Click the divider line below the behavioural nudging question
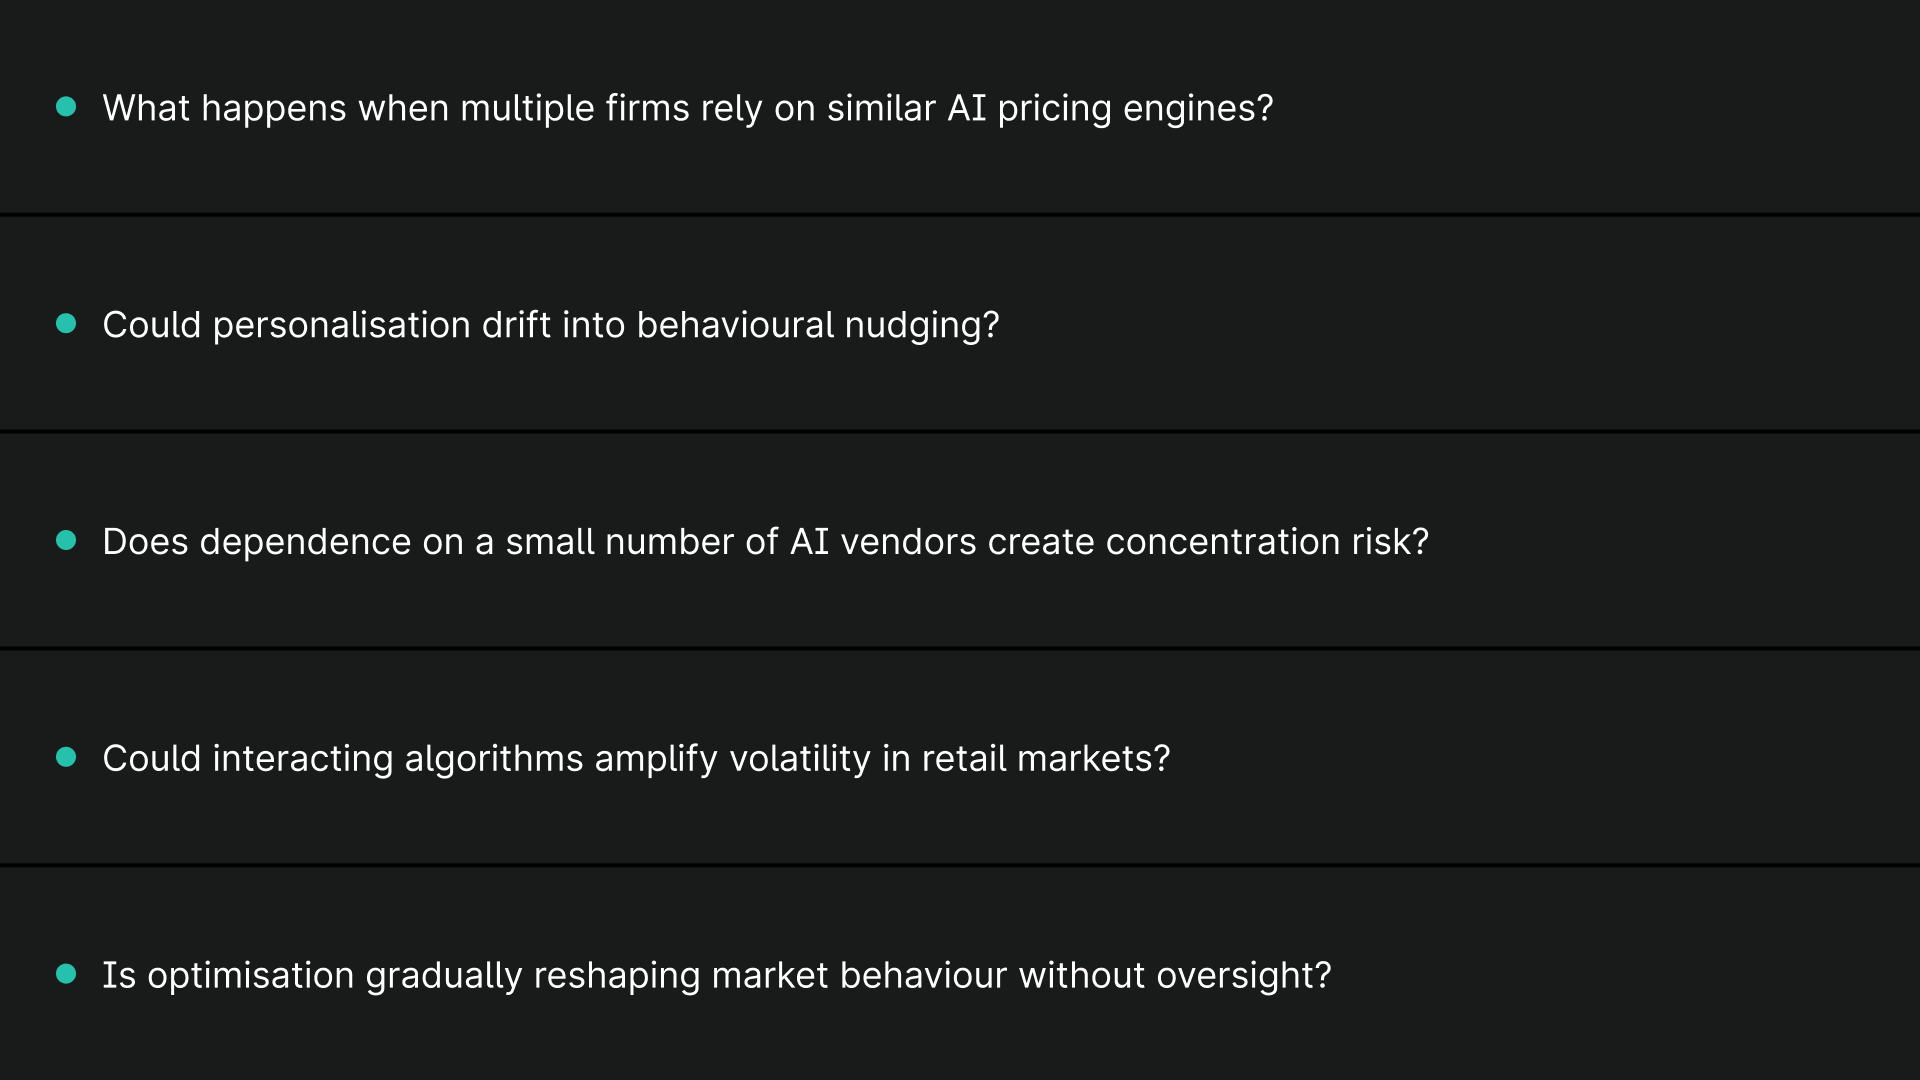This screenshot has width=1920, height=1080. point(960,431)
